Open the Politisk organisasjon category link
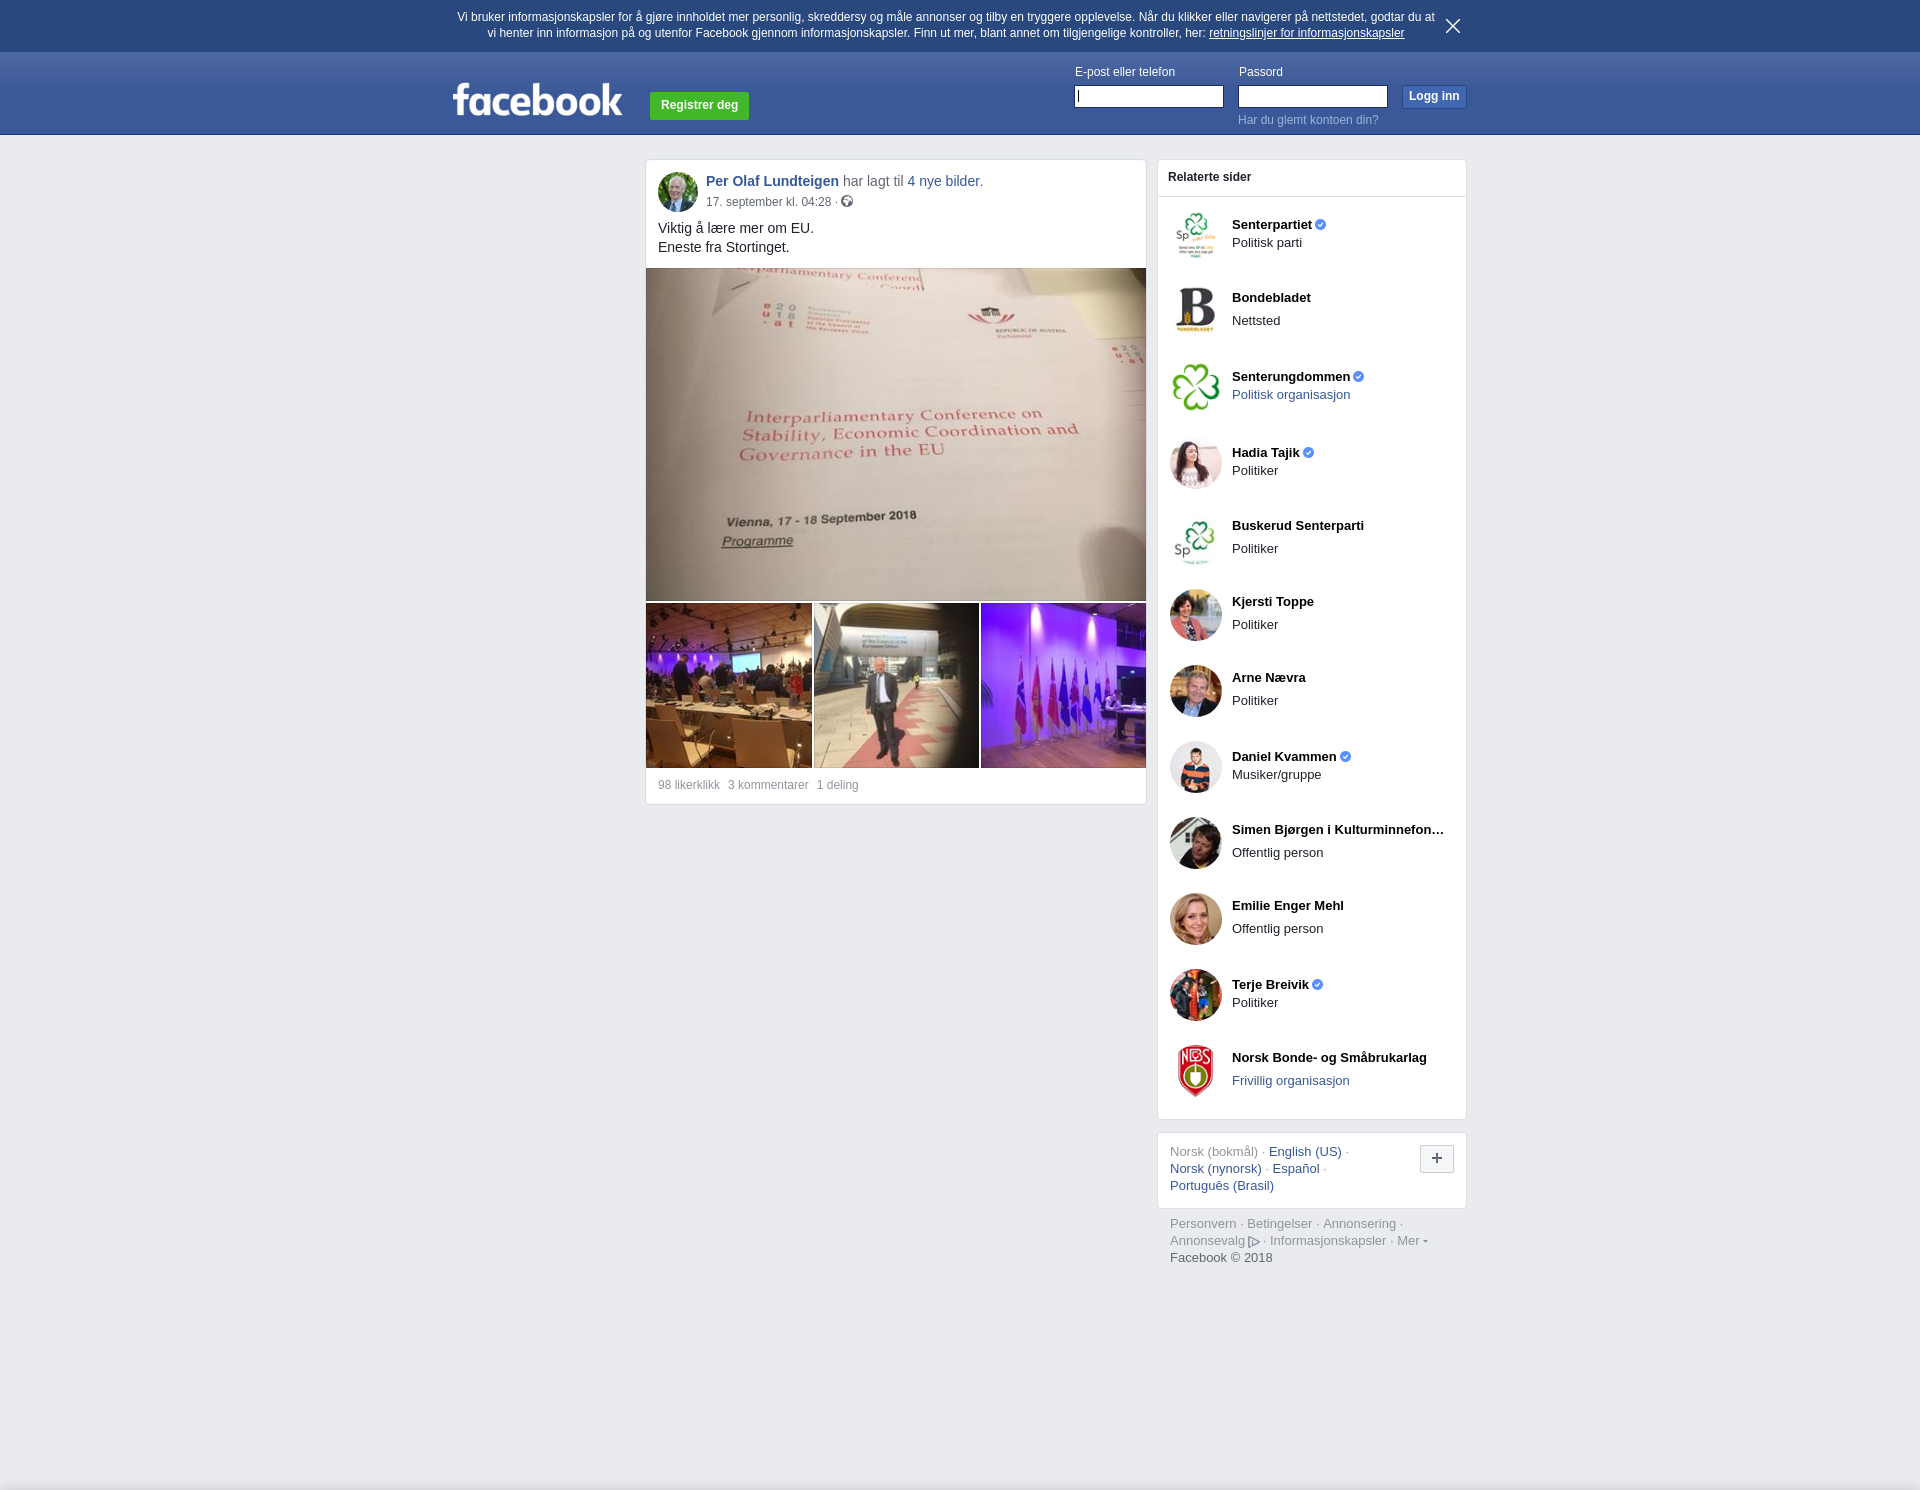Image resolution: width=1920 pixels, height=1490 pixels. point(1291,395)
